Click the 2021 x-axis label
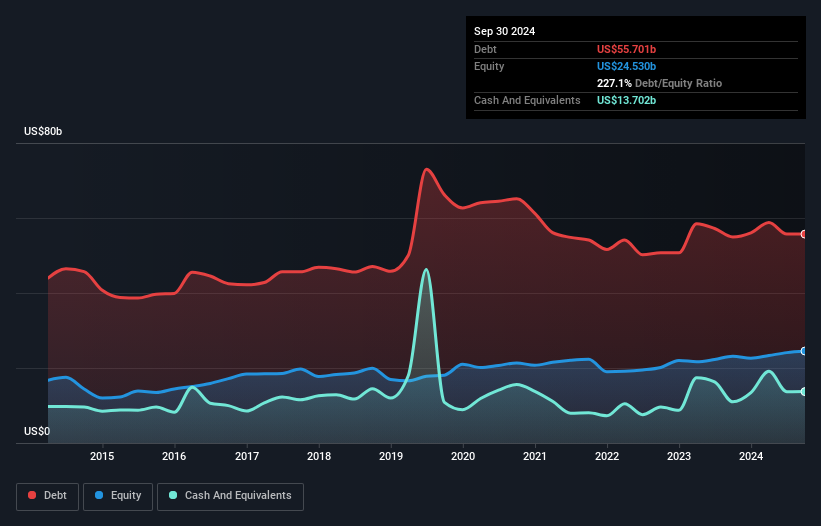821x526 pixels. click(x=535, y=456)
